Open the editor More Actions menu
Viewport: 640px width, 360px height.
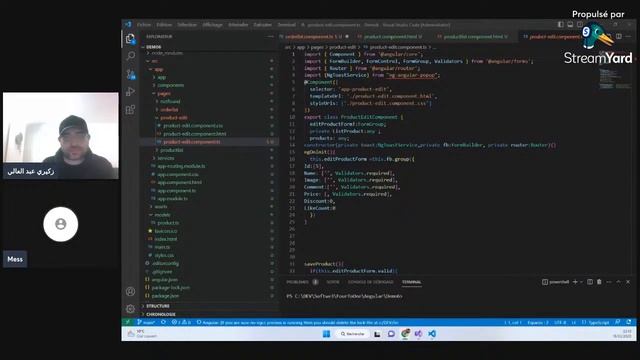click(x=628, y=36)
